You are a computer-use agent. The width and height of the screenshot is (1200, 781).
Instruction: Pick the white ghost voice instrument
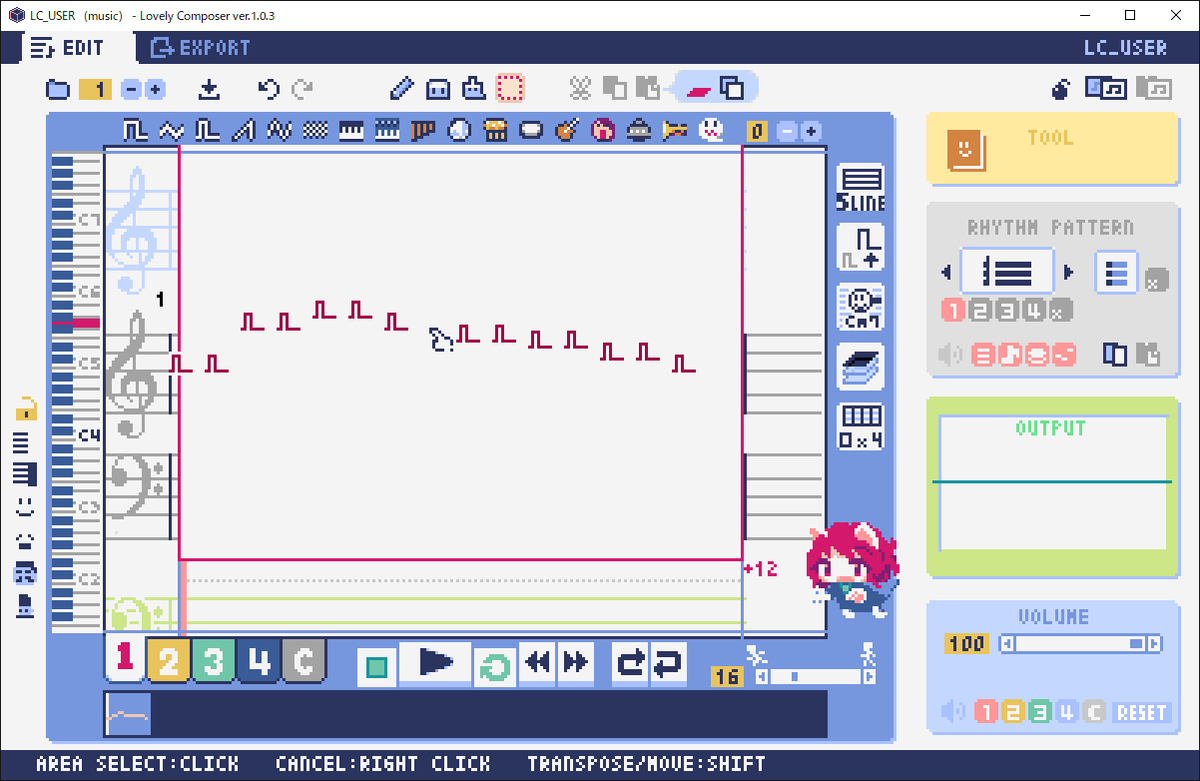711,130
